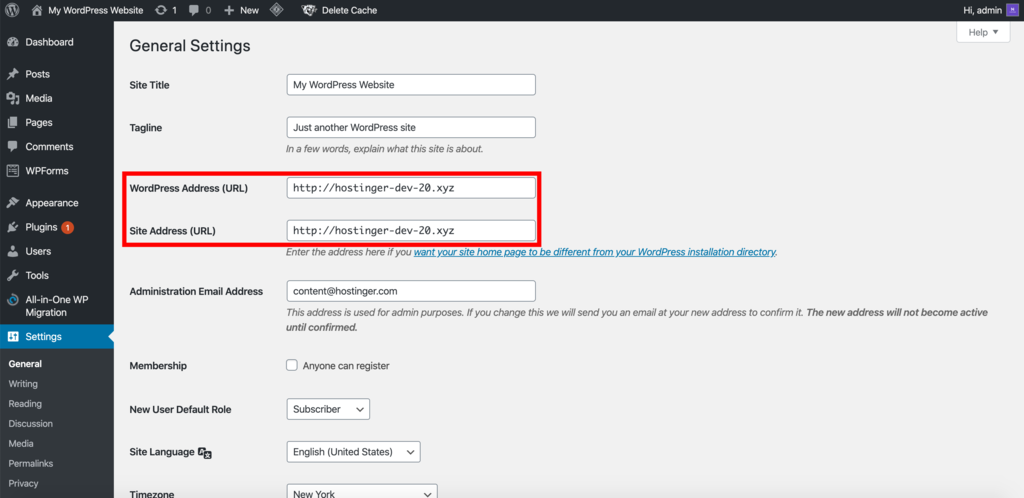Click the New content text in admin bar
Image resolution: width=1024 pixels, height=498 pixels.
(x=249, y=10)
